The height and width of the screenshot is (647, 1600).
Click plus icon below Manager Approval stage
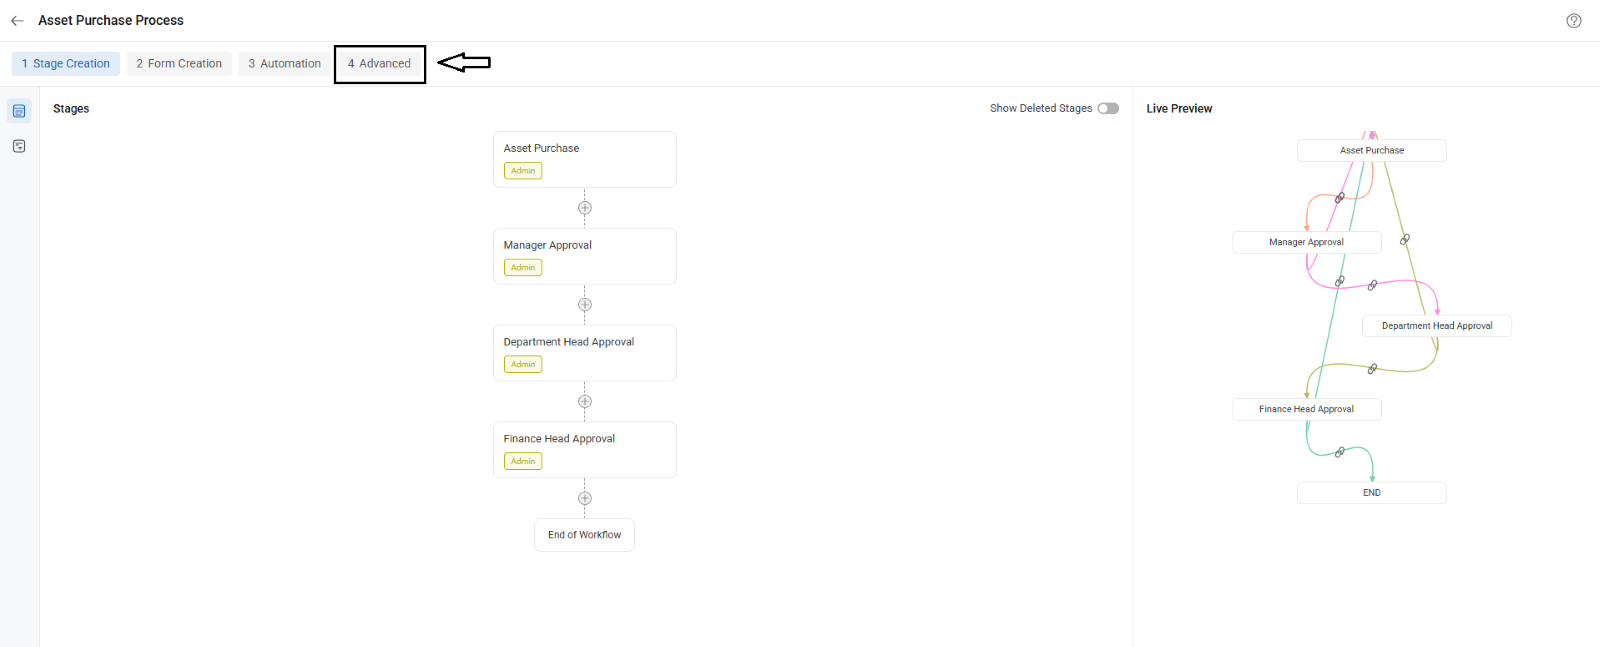click(x=585, y=305)
